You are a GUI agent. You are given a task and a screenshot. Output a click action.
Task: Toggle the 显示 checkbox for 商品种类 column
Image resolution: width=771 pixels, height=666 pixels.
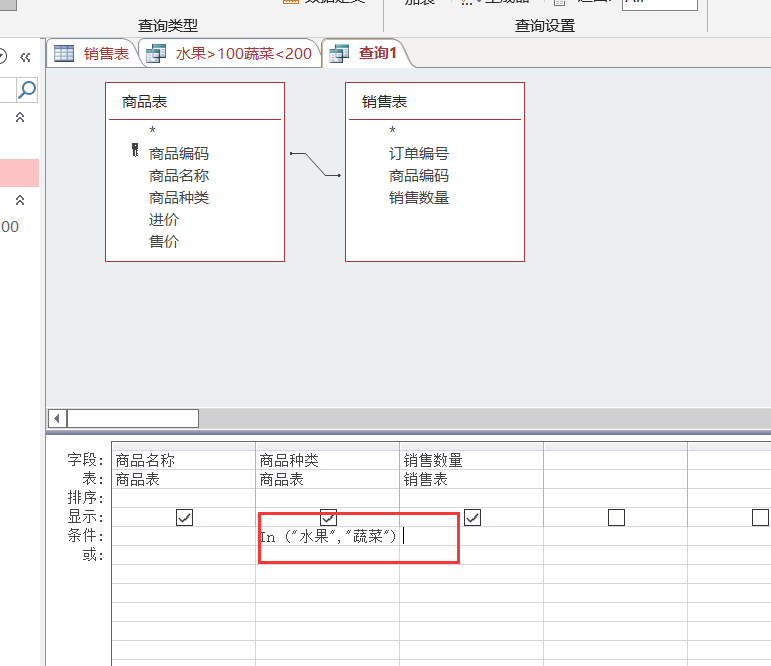point(328,517)
